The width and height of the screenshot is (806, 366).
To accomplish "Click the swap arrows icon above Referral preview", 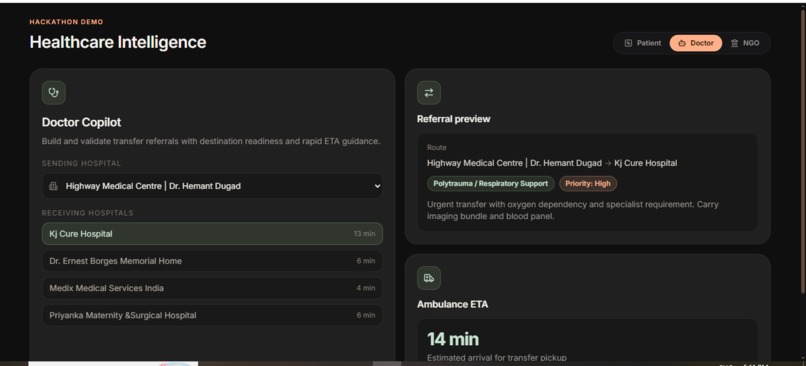I will [429, 93].
